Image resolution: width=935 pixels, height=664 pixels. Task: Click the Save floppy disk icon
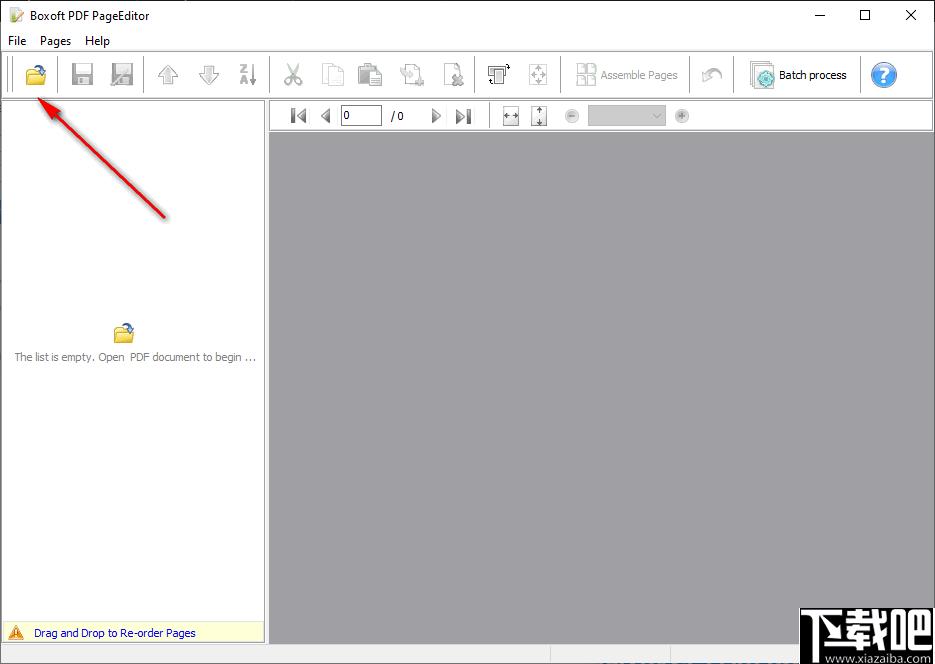pos(82,75)
